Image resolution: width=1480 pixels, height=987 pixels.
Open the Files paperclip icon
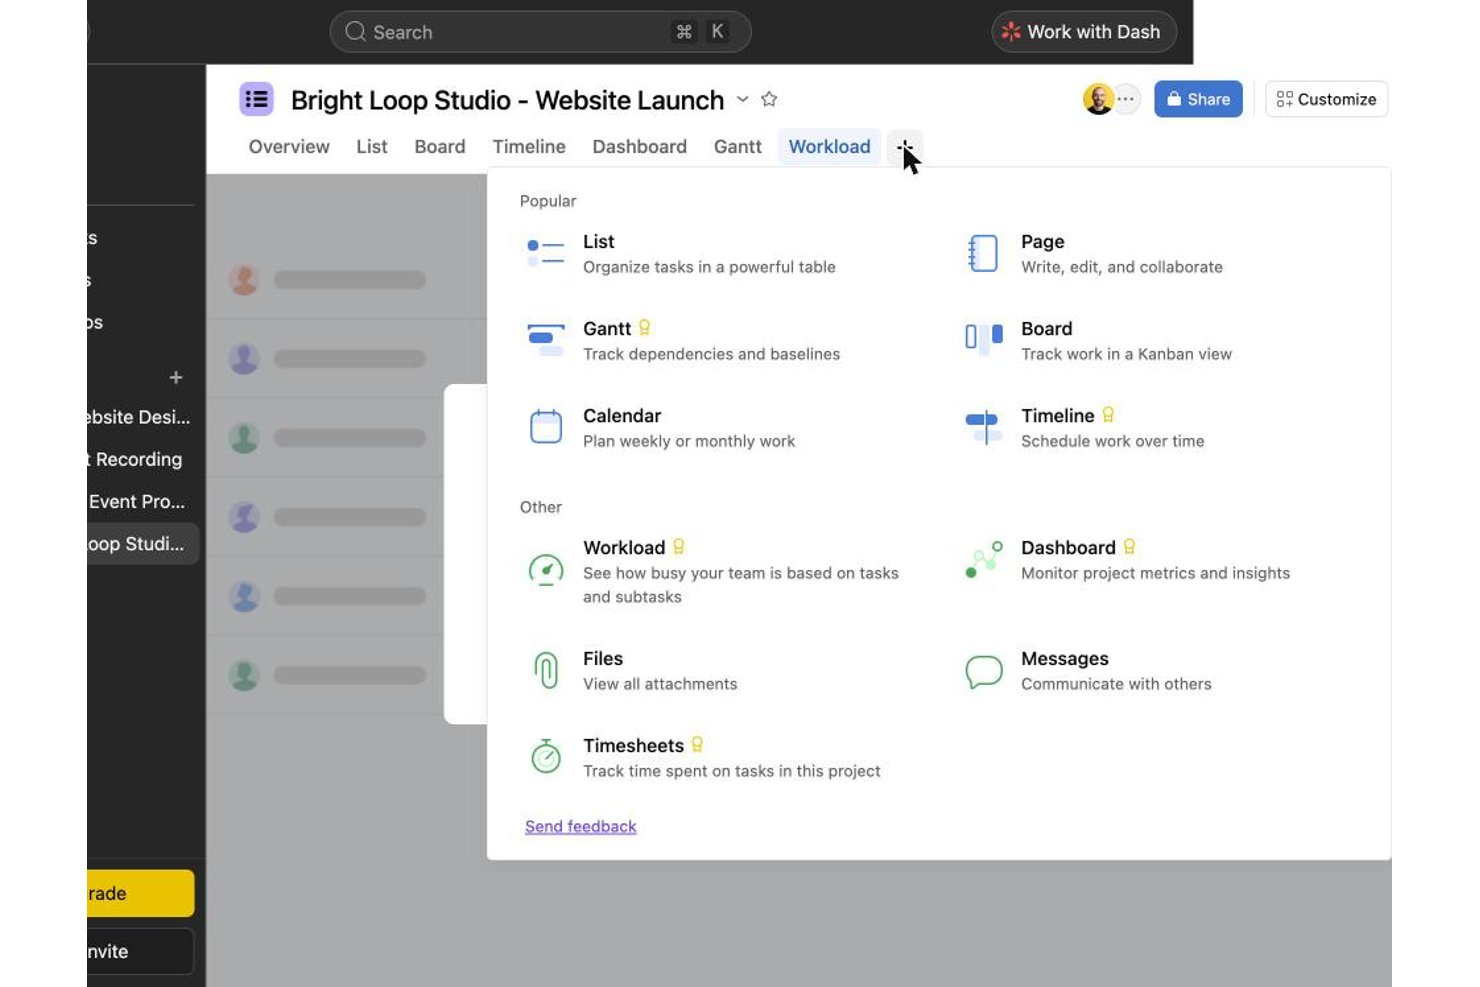click(545, 670)
